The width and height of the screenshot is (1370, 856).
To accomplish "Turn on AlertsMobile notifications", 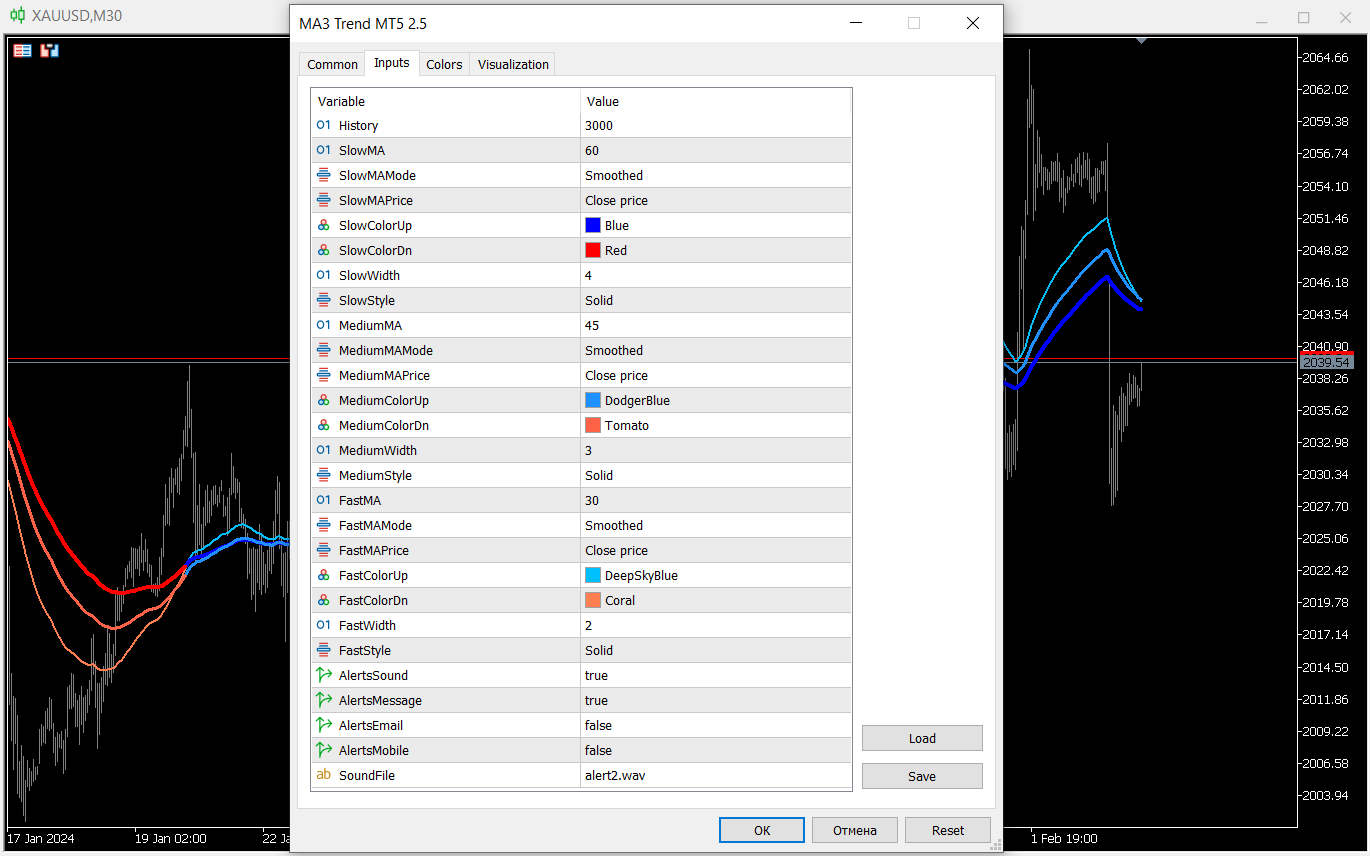I will tap(650, 750).
